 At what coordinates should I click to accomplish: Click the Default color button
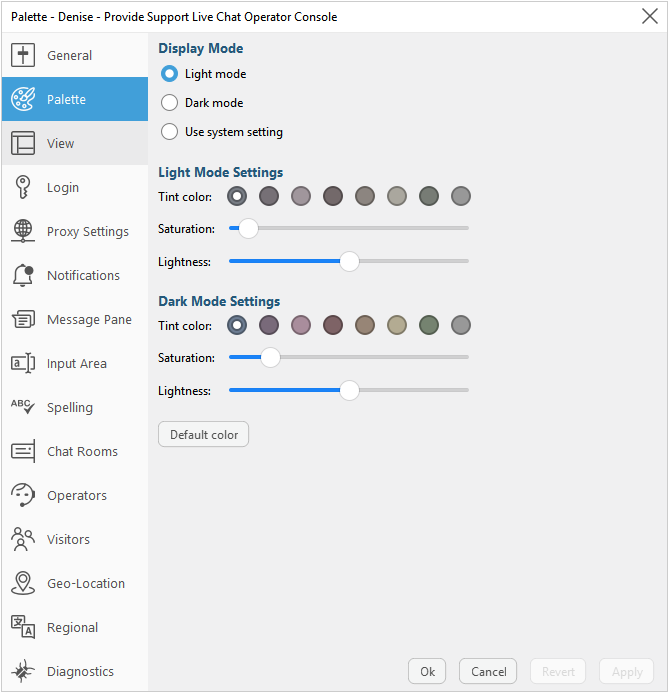[204, 434]
